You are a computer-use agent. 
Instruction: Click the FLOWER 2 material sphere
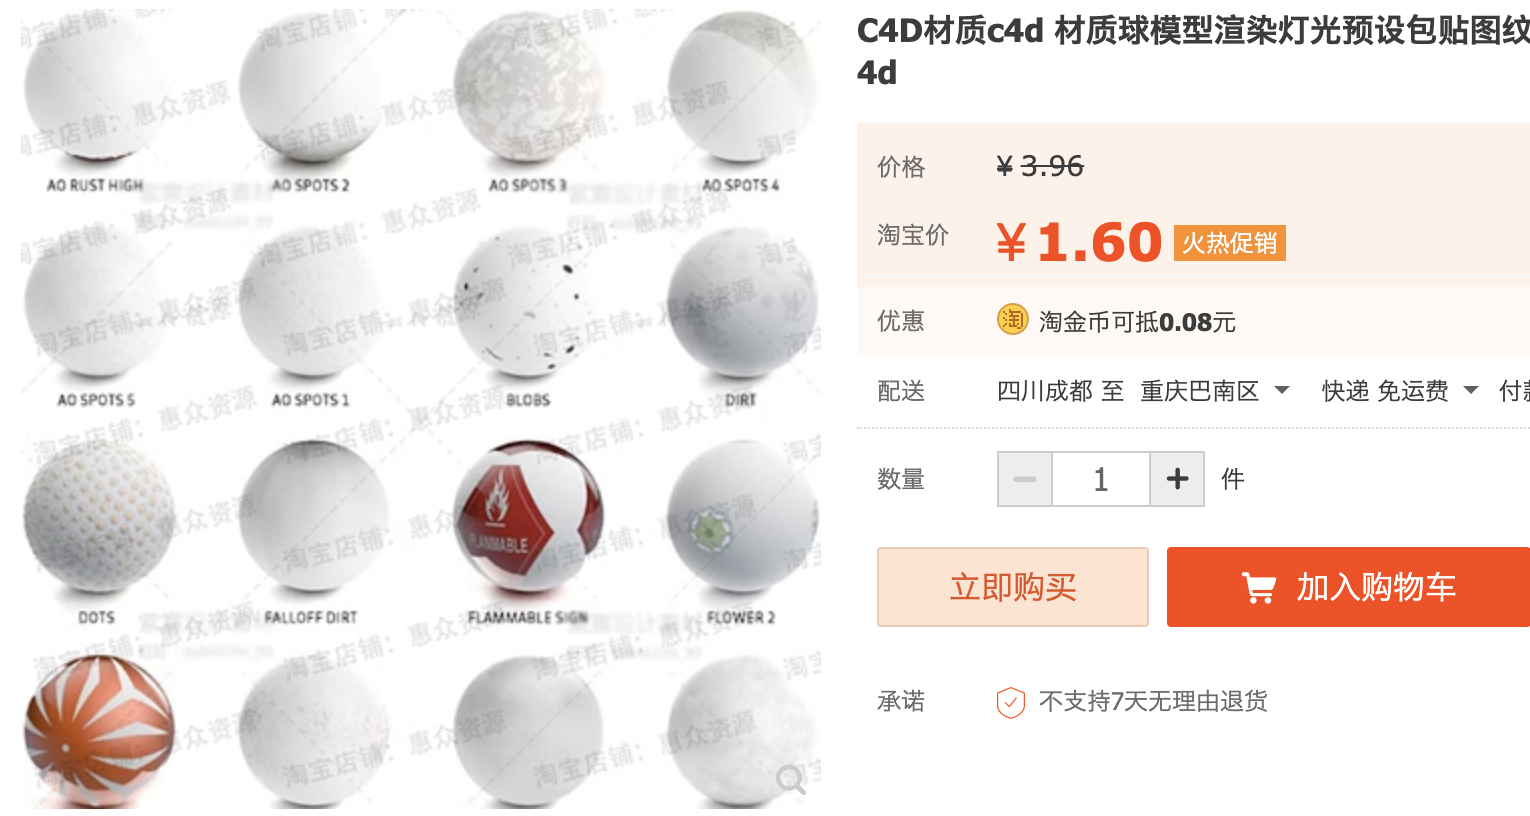pos(741,516)
